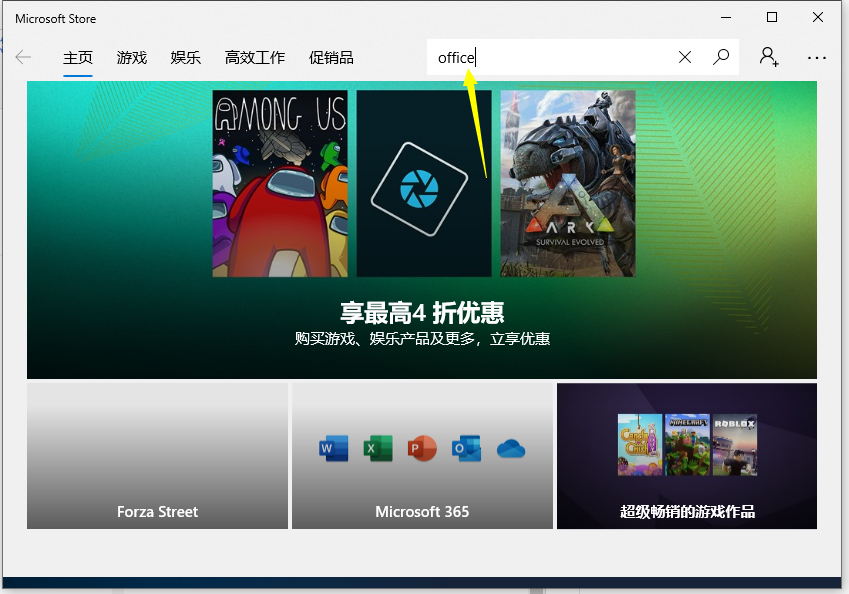Open the 游戏 tab
The height and width of the screenshot is (594, 849).
[x=132, y=58]
